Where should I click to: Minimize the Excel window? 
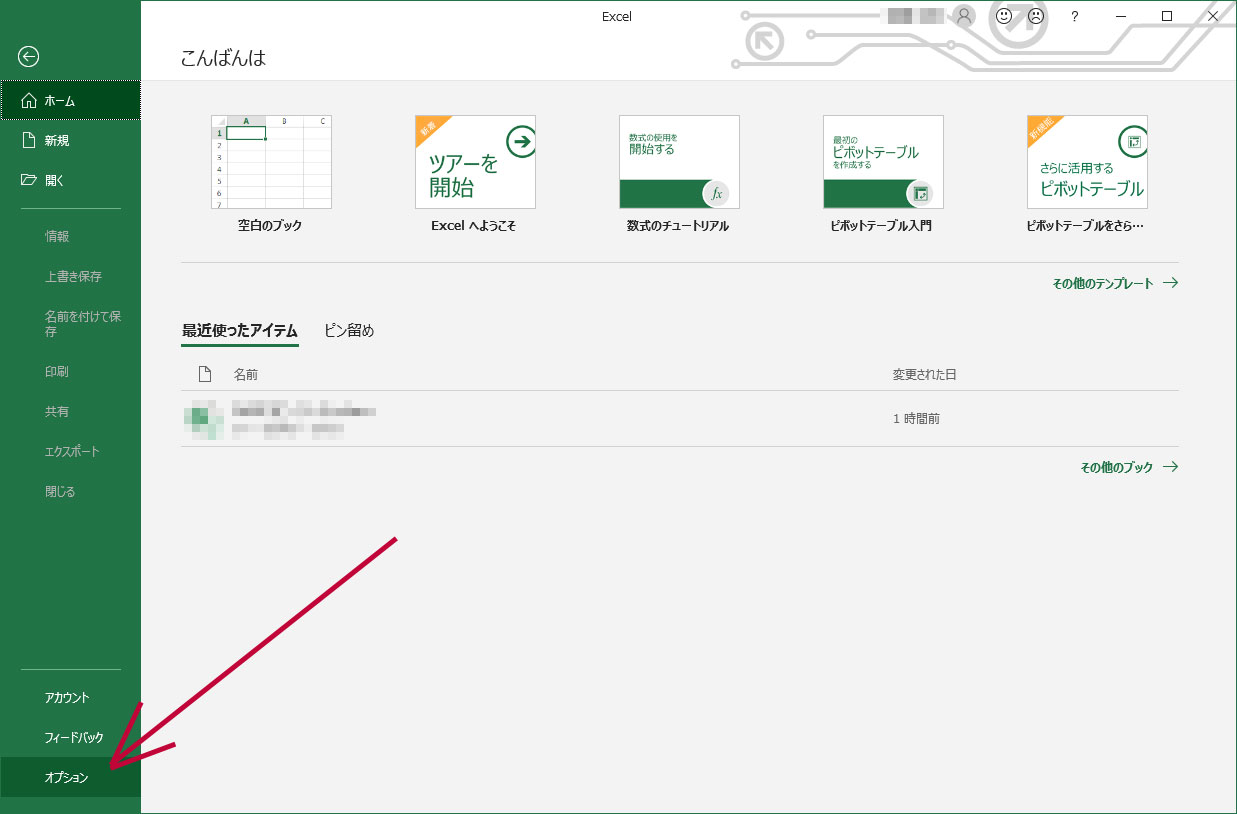1123,16
